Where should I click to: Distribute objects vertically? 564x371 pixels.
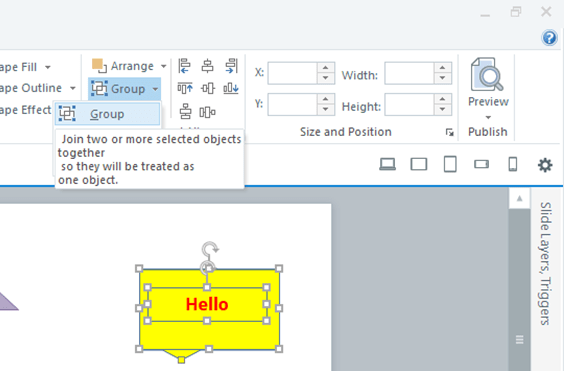coord(185,112)
